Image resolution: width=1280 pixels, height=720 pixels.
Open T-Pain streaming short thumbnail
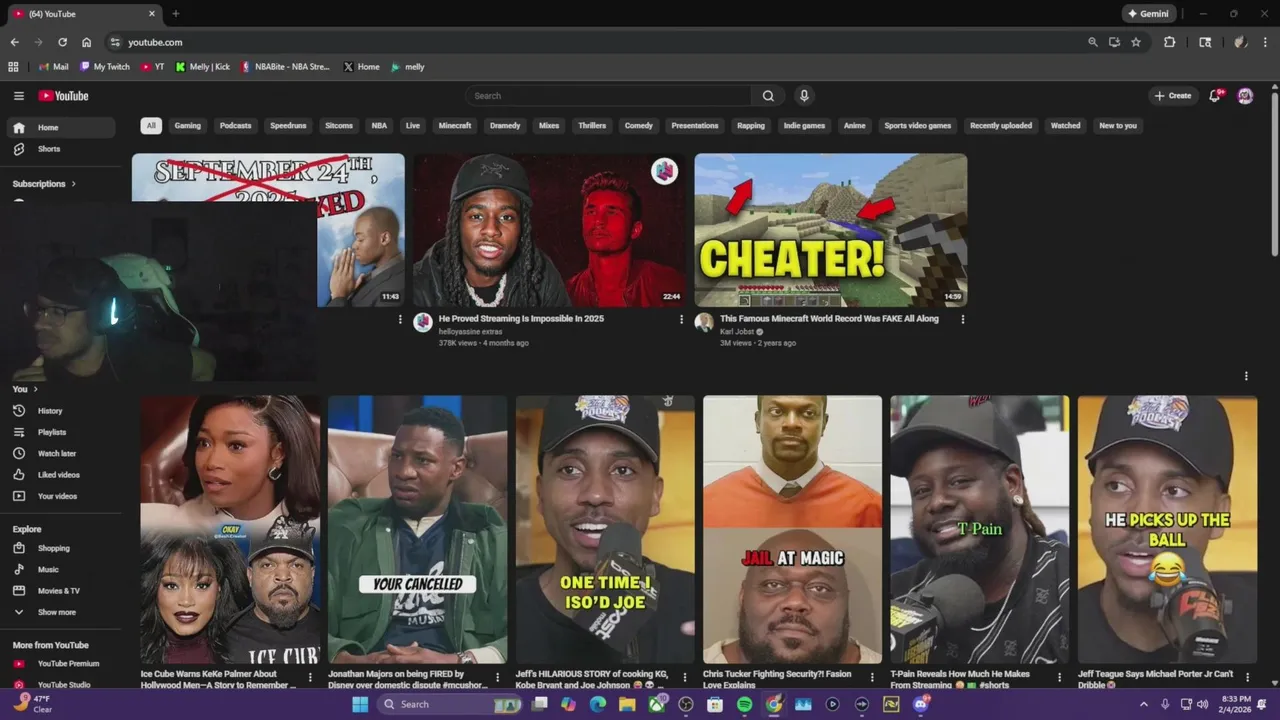coord(980,530)
